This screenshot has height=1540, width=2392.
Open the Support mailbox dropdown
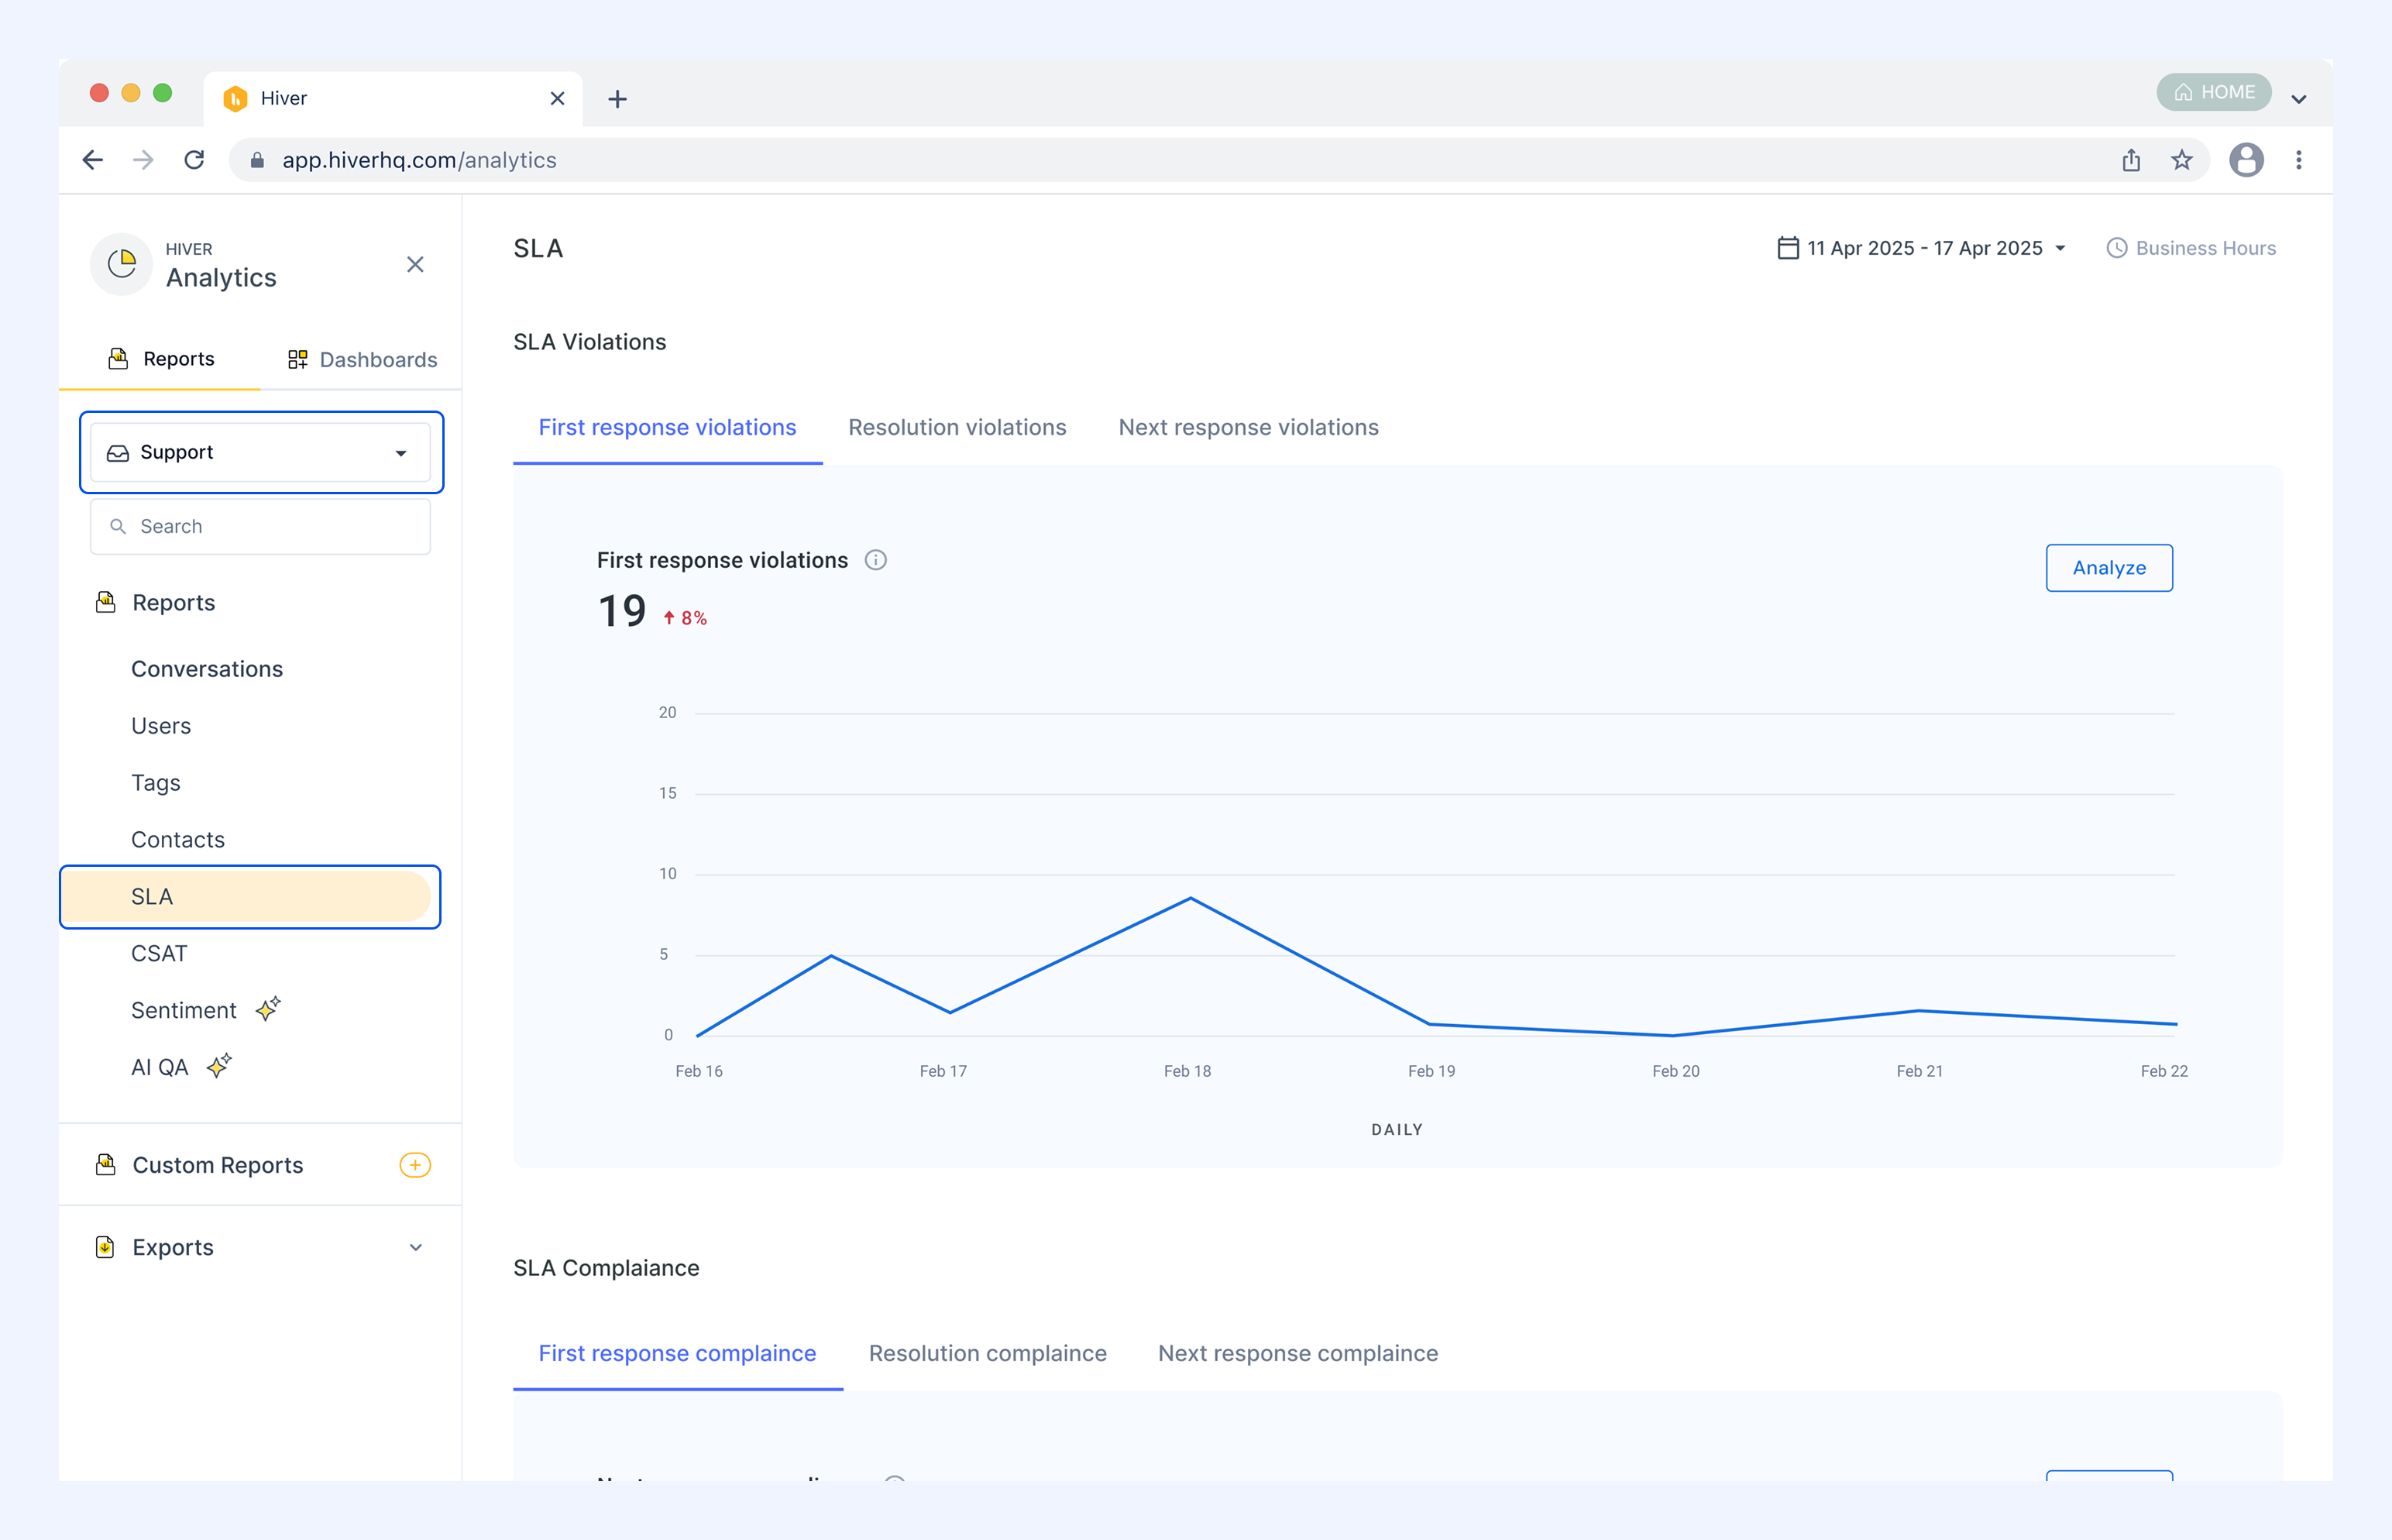click(260, 453)
